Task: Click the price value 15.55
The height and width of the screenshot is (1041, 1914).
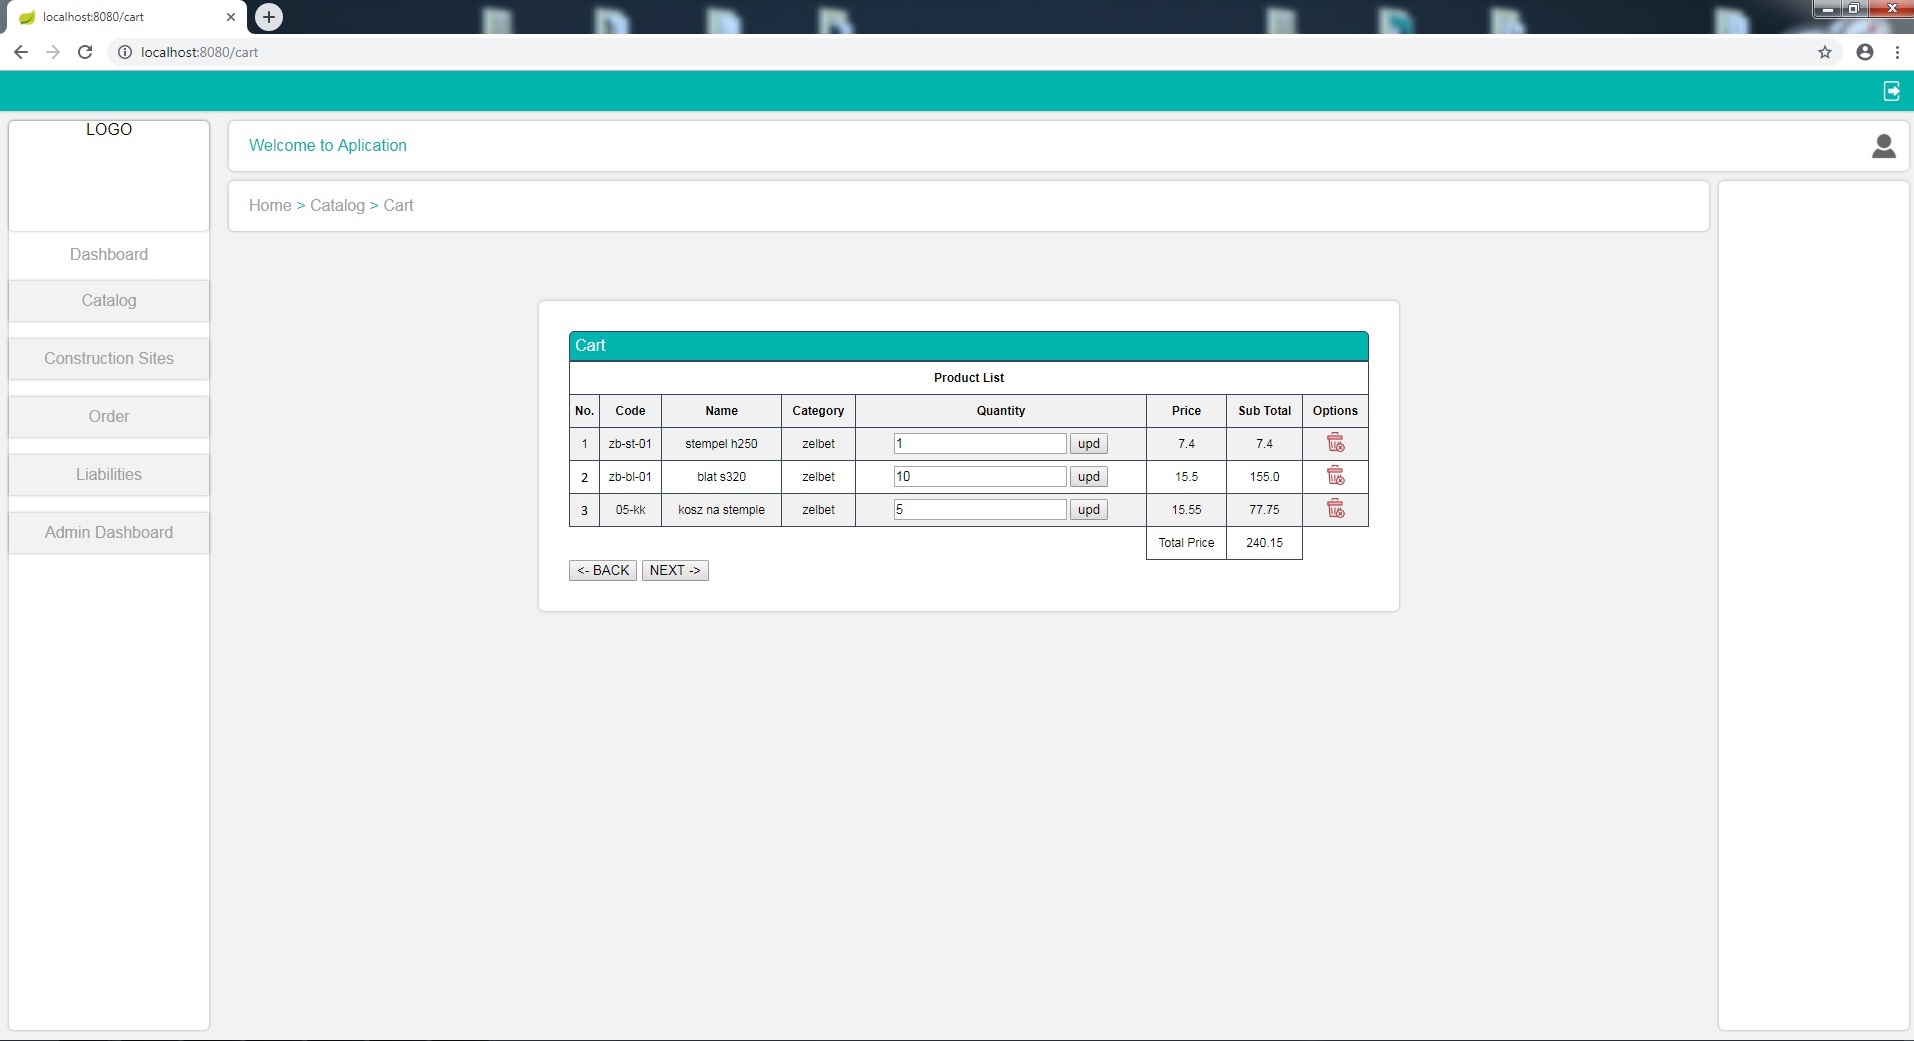Action: (x=1186, y=509)
